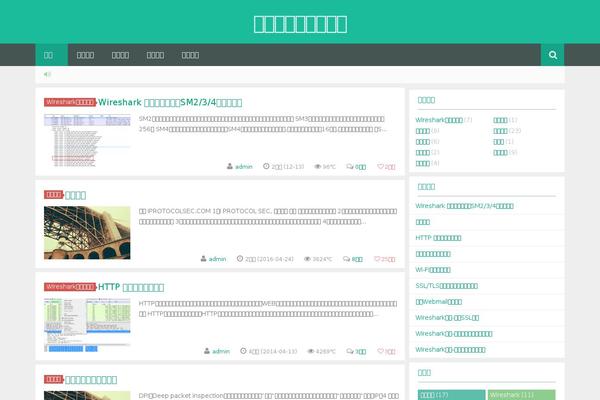
Task: Click clock icon next to 12-13 date
Action: coord(266,166)
